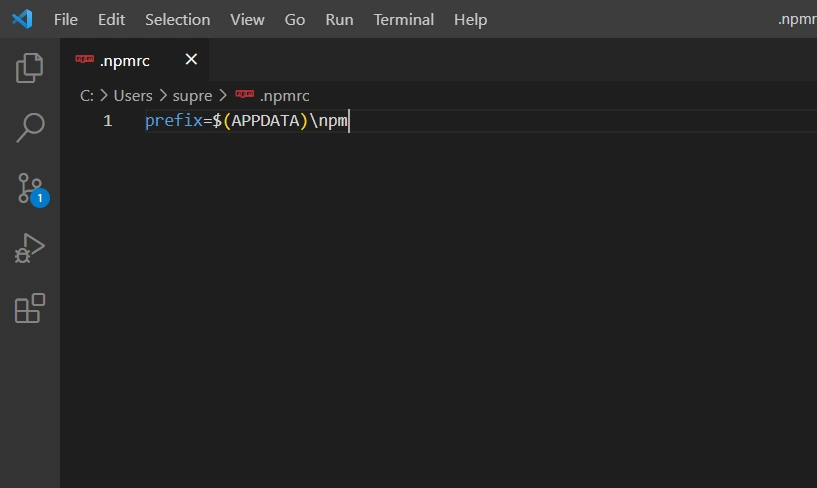The height and width of the screenshot is (488, 817).
Task: Open the Source Control view
Action: pos(30,188)
